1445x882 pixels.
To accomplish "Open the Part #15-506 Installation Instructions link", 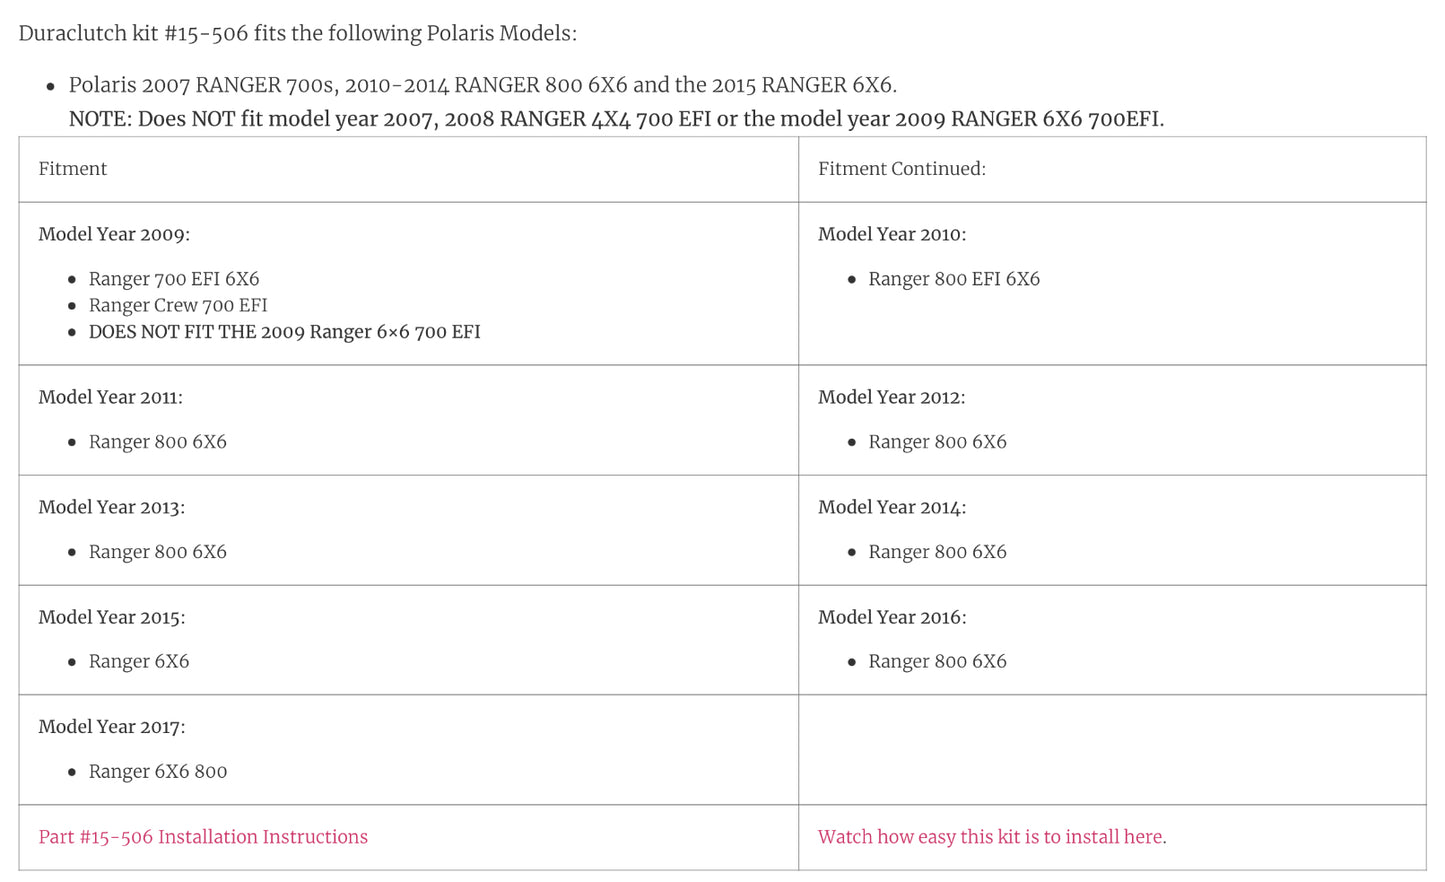I will pos(203,837).
